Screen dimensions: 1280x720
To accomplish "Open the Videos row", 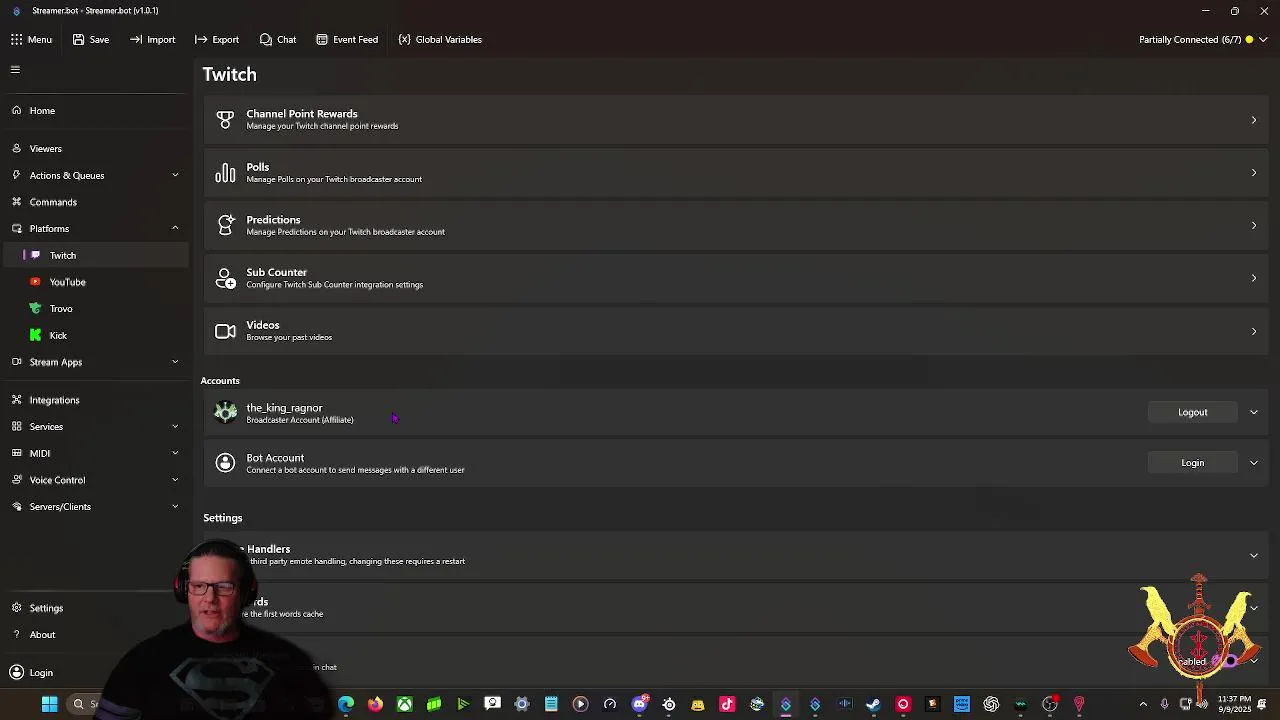I will (x=735, y=330).
